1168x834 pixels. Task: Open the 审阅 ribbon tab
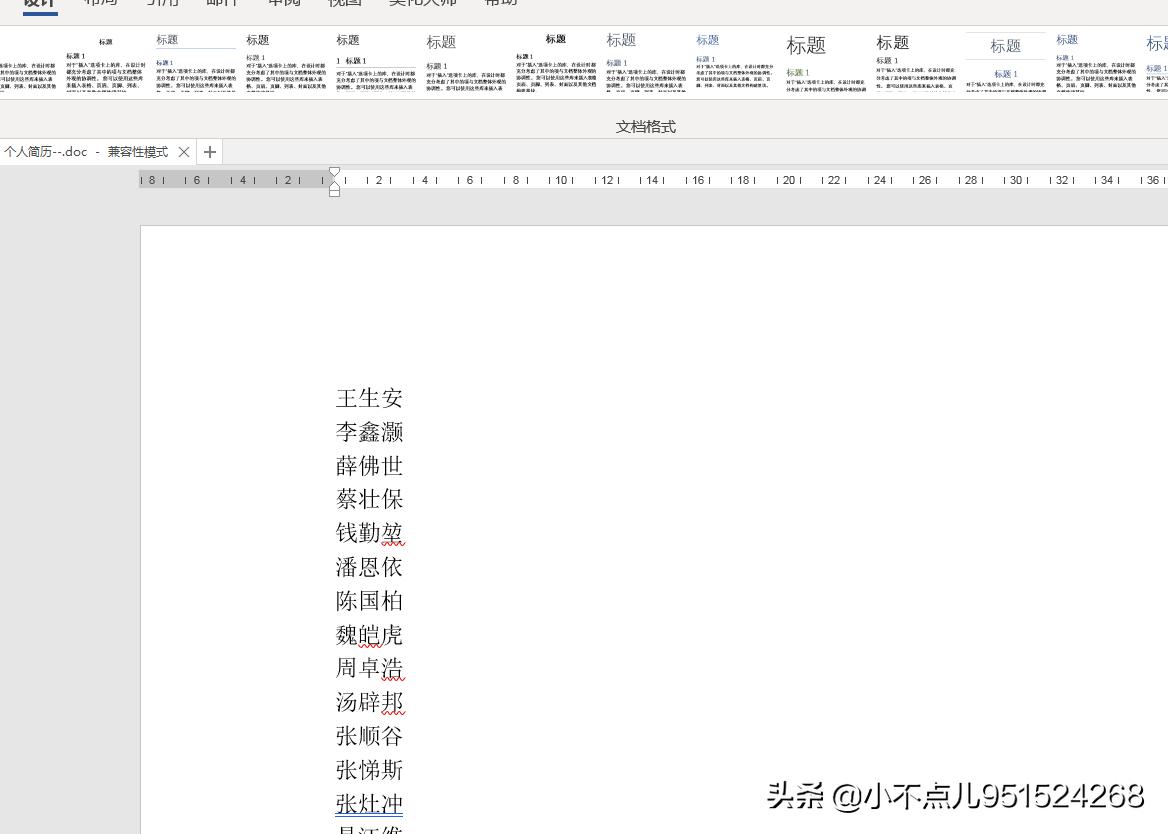click(284, 3)
